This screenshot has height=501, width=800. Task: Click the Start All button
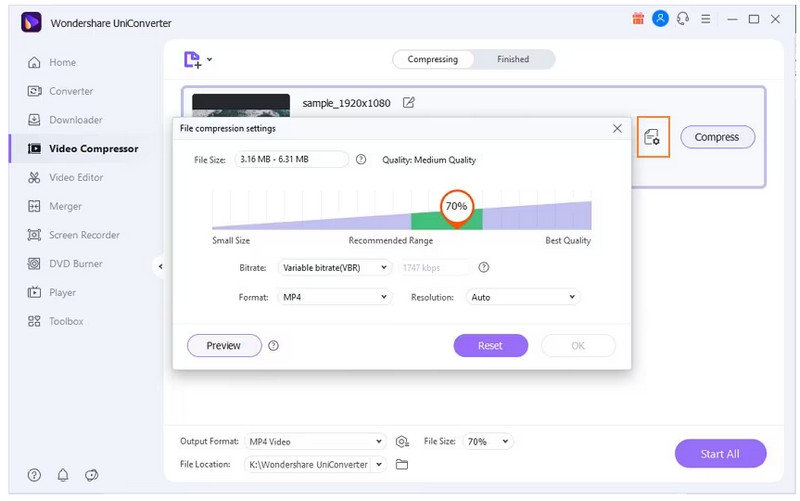tap(720, 454)
